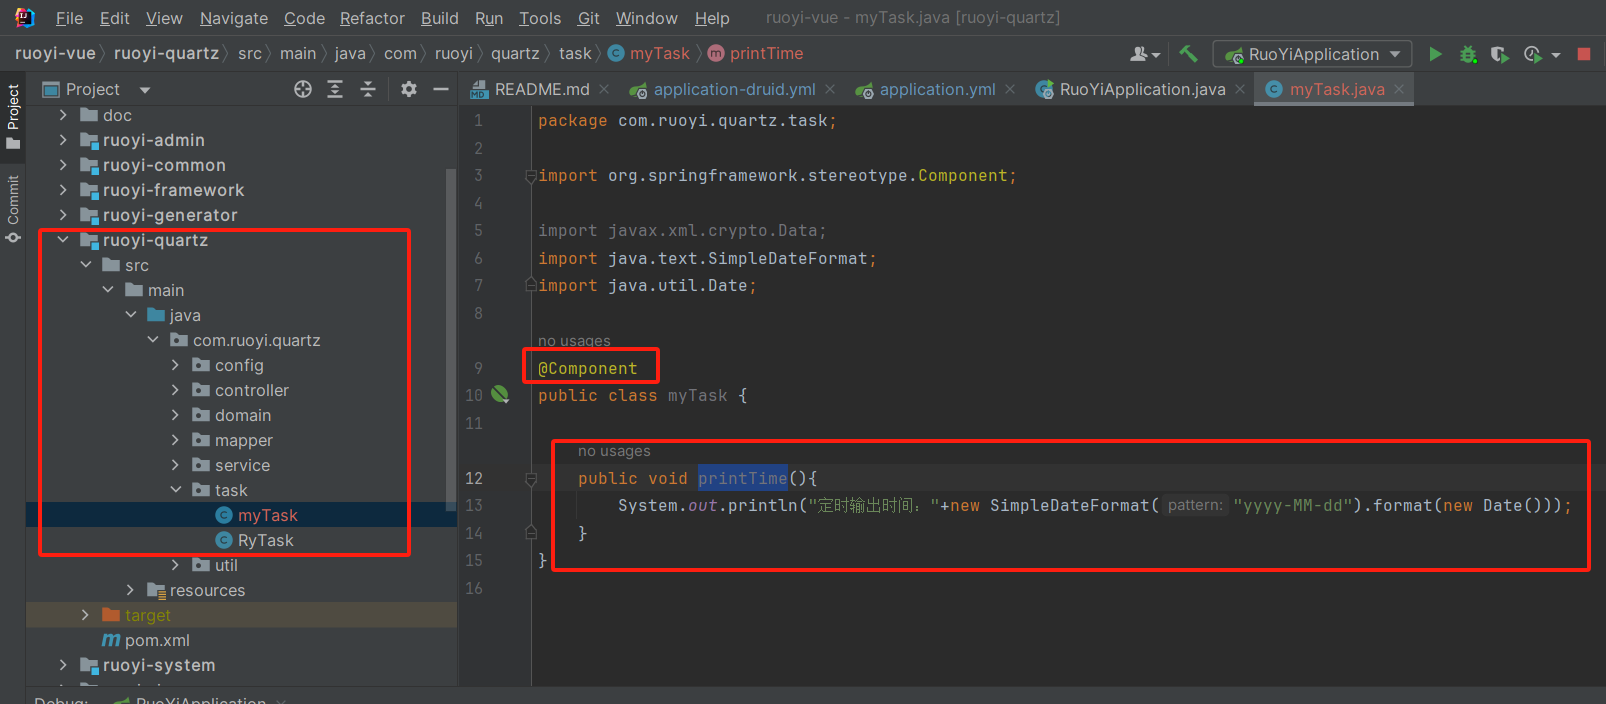Click the Spring bean gutter icon on line 10
Image resolution: width=1606 pixels, height=704 pixels.
click(500, 395)
